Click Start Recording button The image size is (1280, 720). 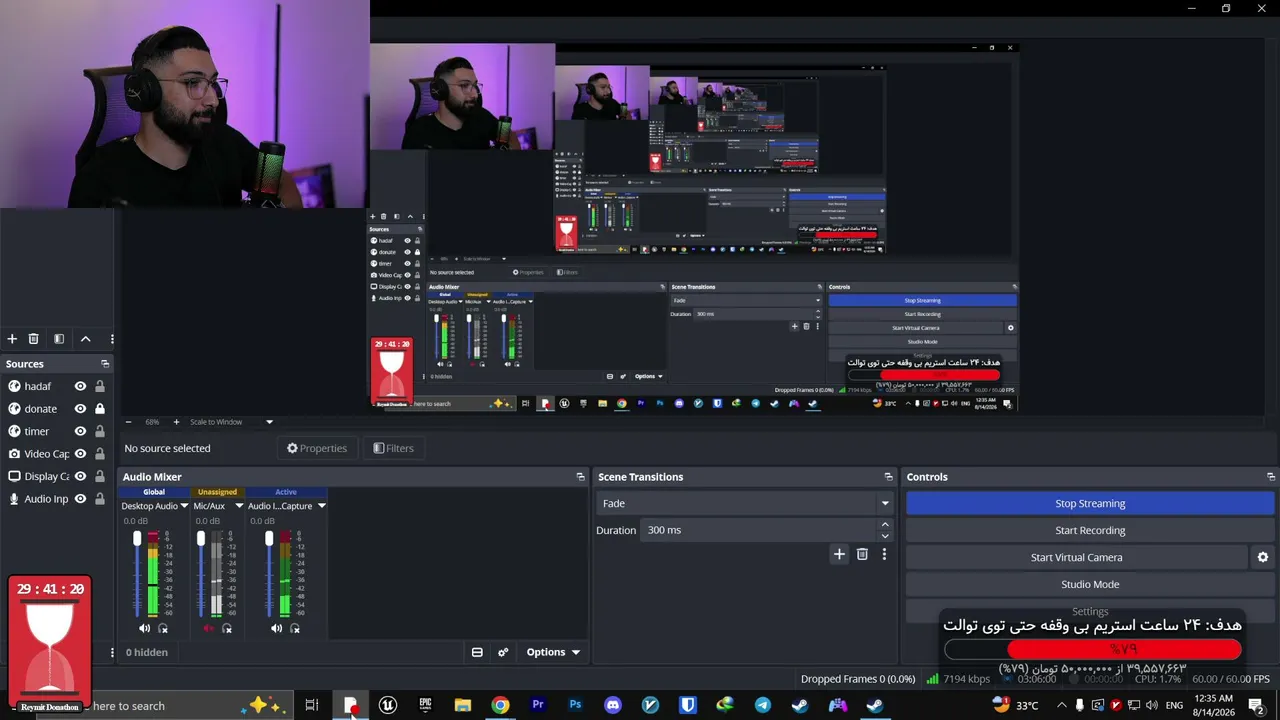coord(1090,530)
